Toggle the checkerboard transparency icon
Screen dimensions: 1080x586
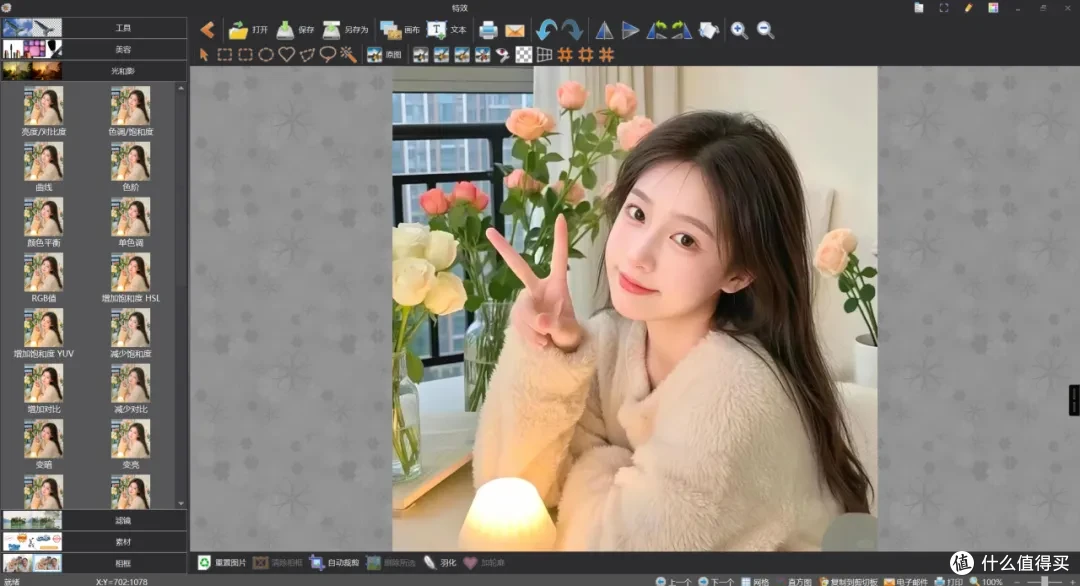click(523, 54)
